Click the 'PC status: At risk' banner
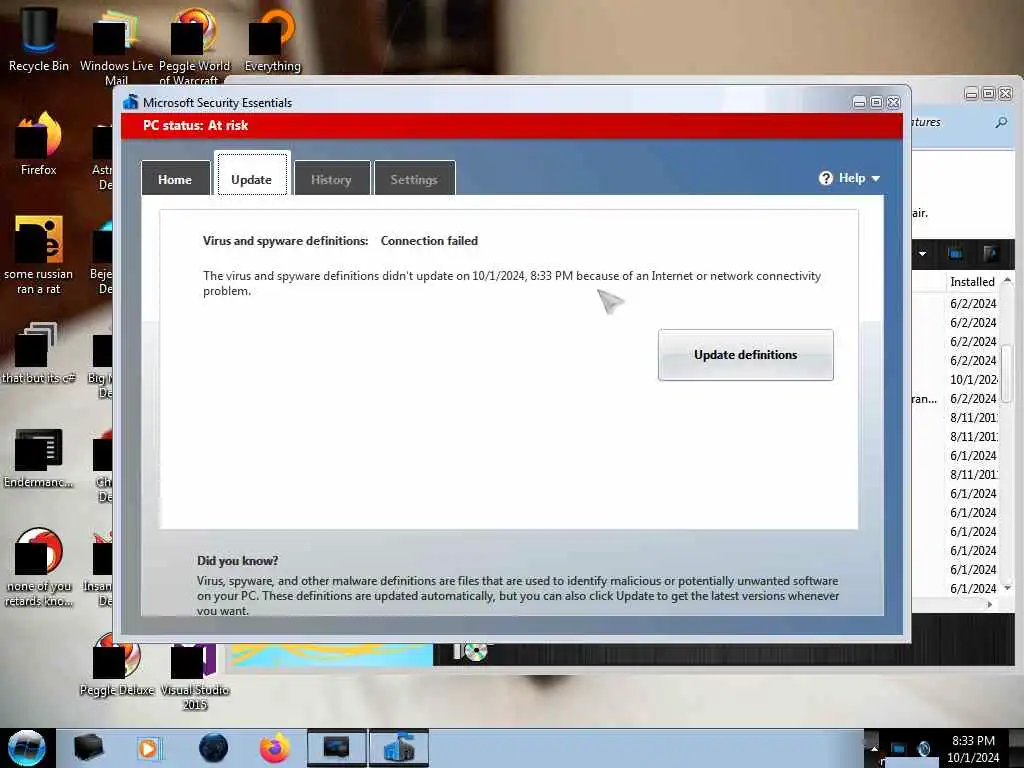 (x=512, y=125)
